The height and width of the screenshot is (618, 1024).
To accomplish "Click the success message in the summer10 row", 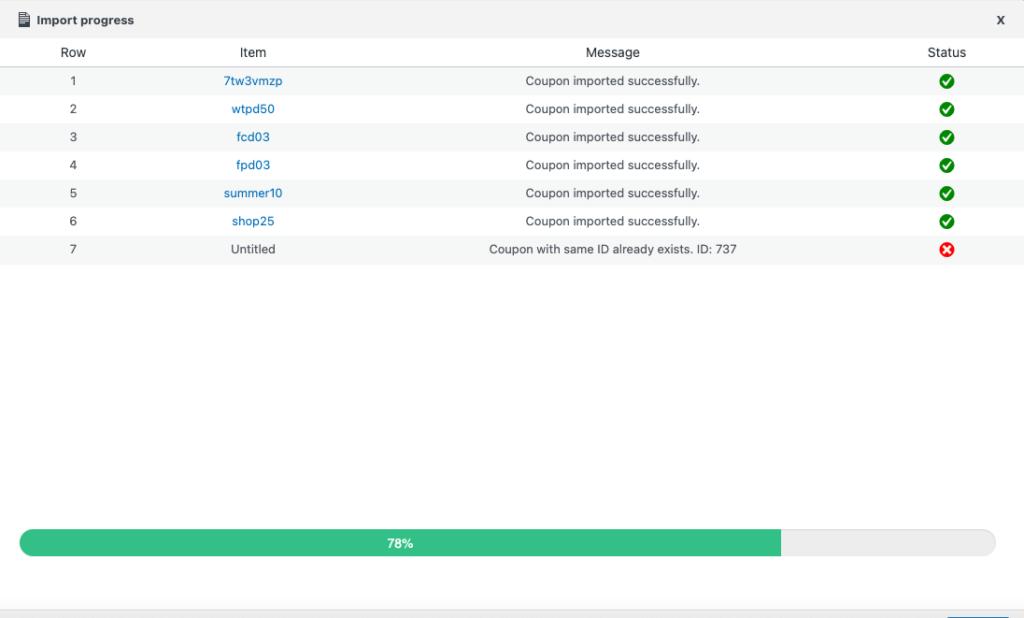I will [x=613, y=193].
